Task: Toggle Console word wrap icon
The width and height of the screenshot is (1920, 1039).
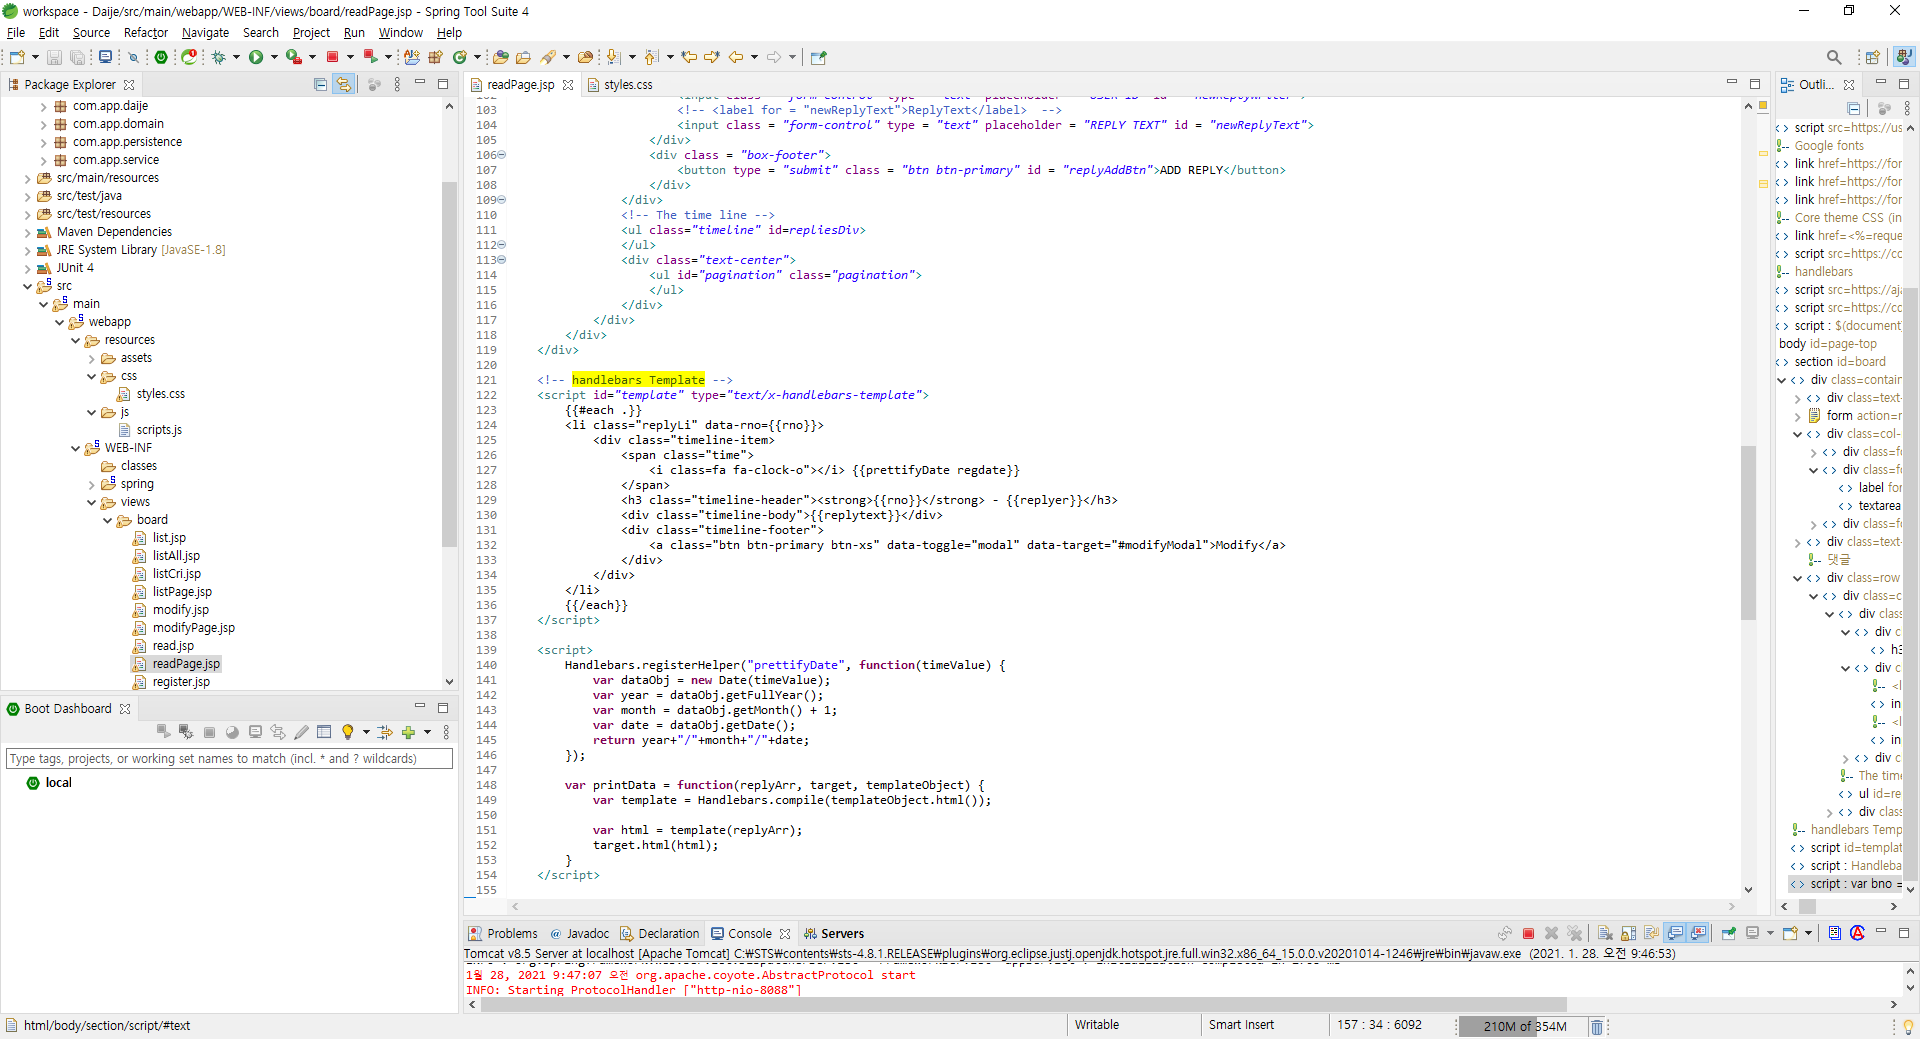Action: [1651, 933]
